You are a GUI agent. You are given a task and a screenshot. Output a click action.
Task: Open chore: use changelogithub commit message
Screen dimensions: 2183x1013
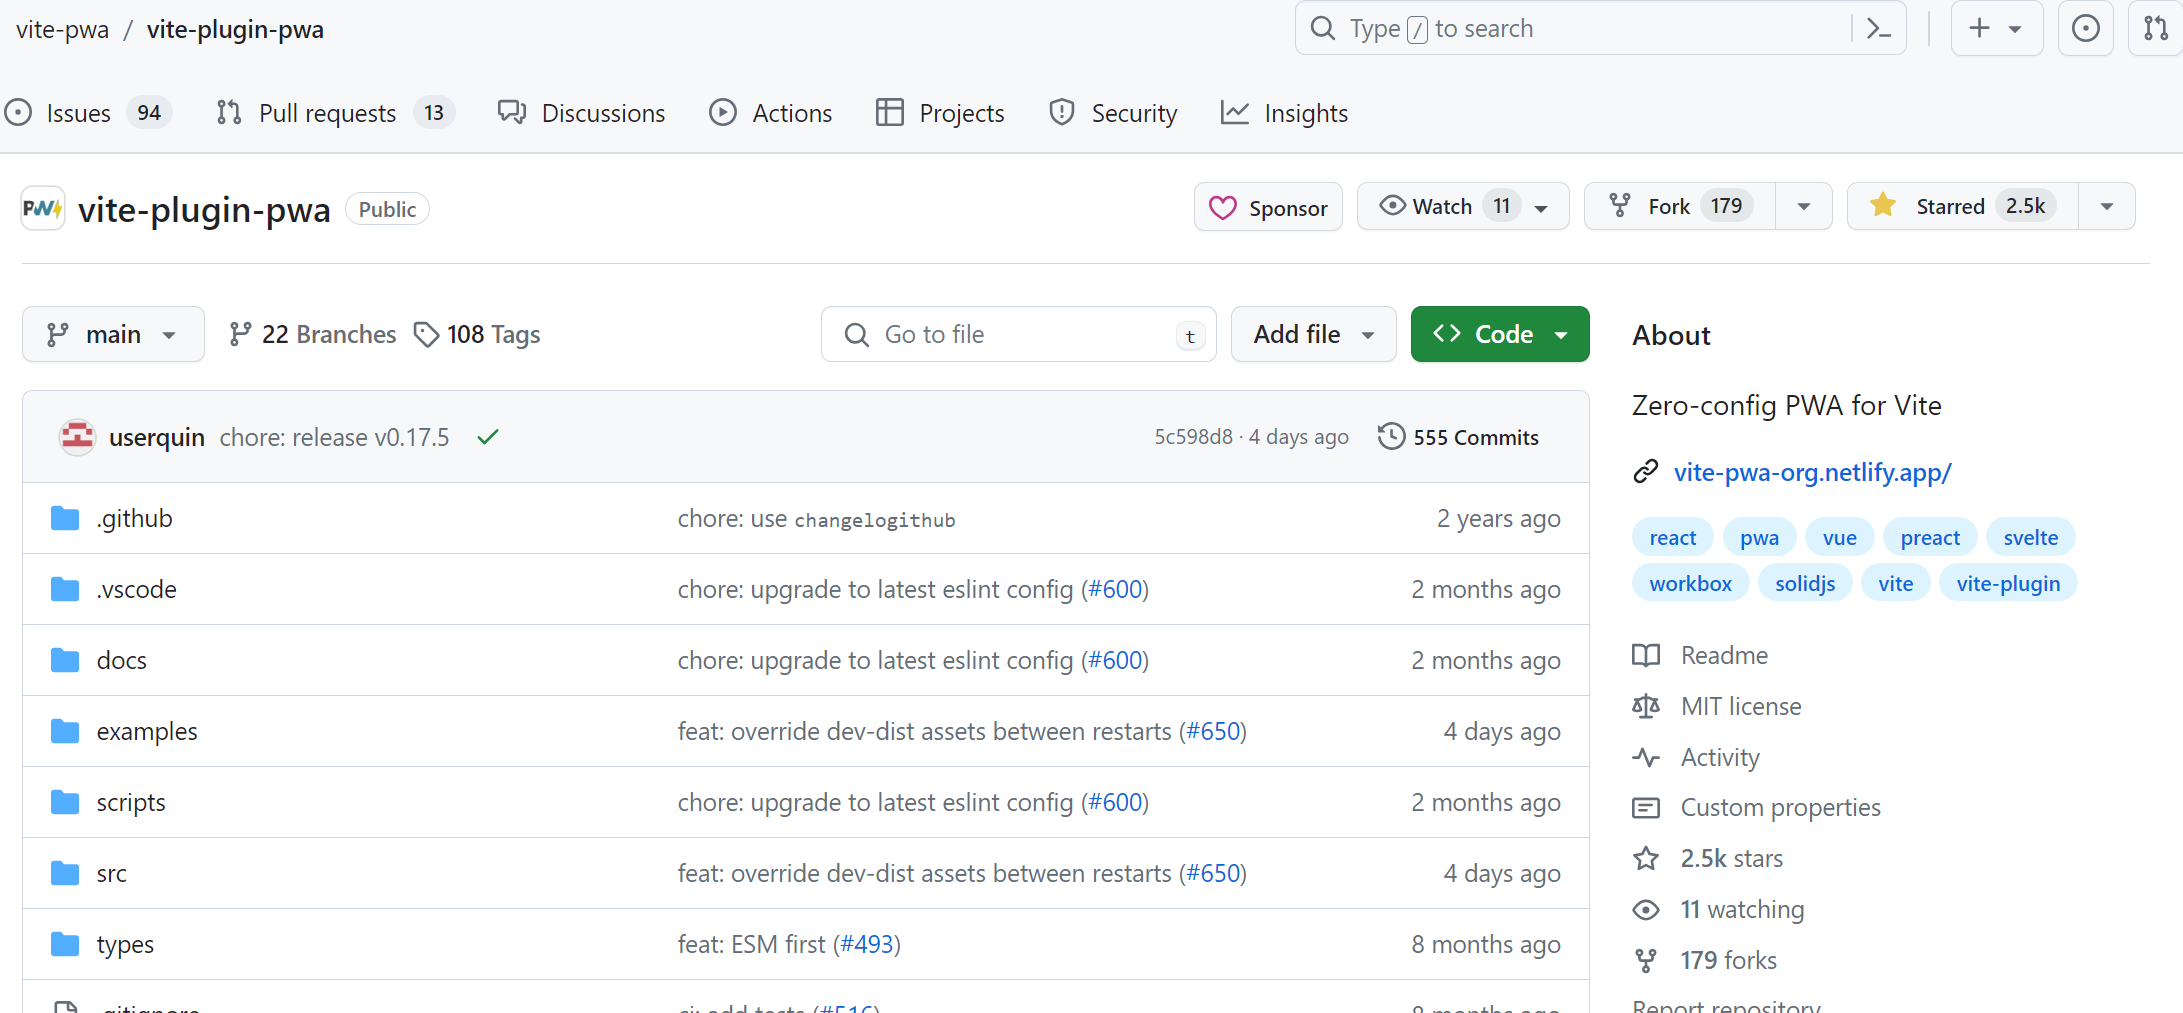pos(816,518)
